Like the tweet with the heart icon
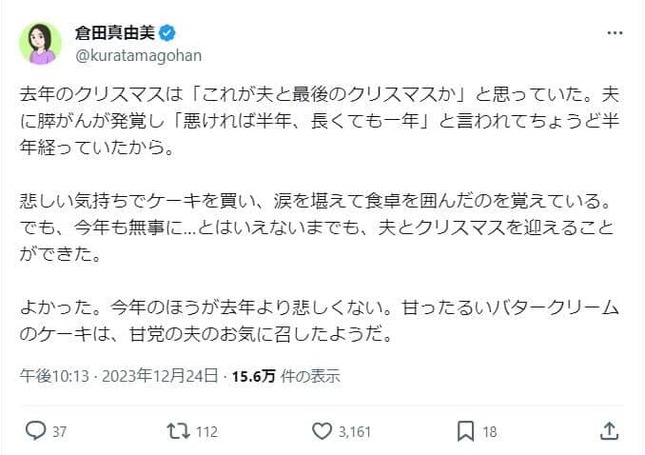The width and height of the screenshot is (645, 455). click(x=322, y=432)
